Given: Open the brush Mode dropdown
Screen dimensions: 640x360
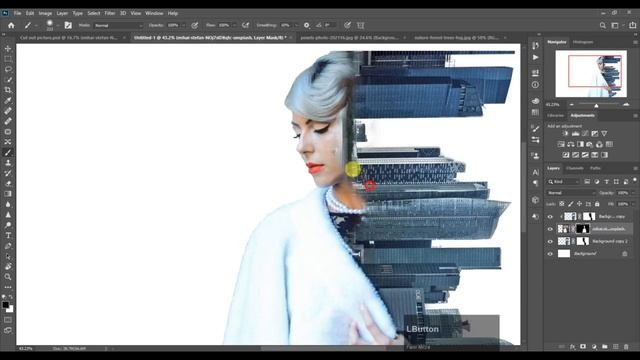Looking at the screenshot, I should click(118, 25).
